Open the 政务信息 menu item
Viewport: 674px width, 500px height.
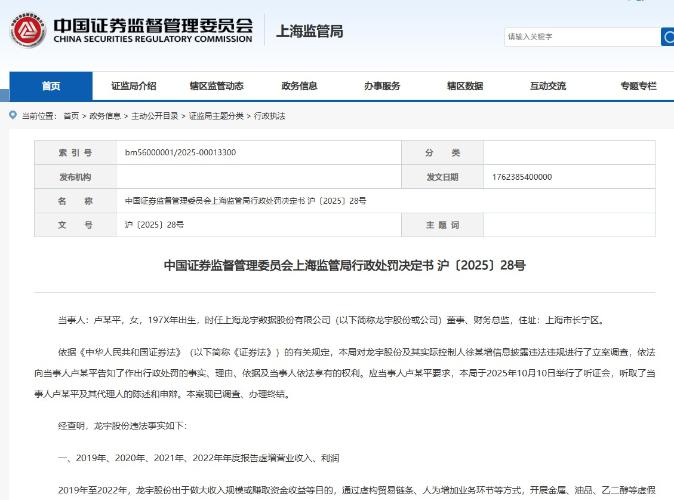click(x=299, y=86)
